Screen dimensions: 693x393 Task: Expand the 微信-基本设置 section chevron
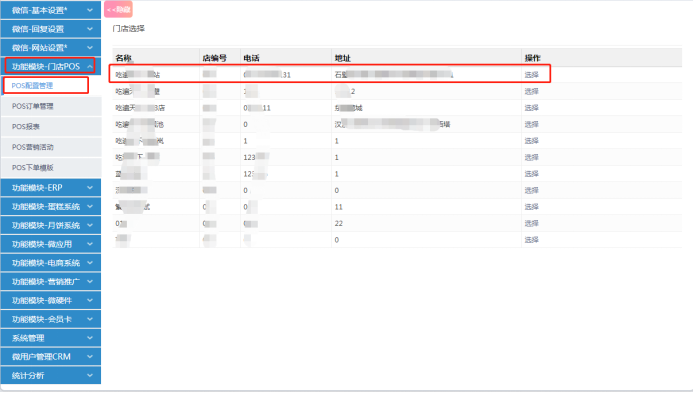(x=90, y=10)
